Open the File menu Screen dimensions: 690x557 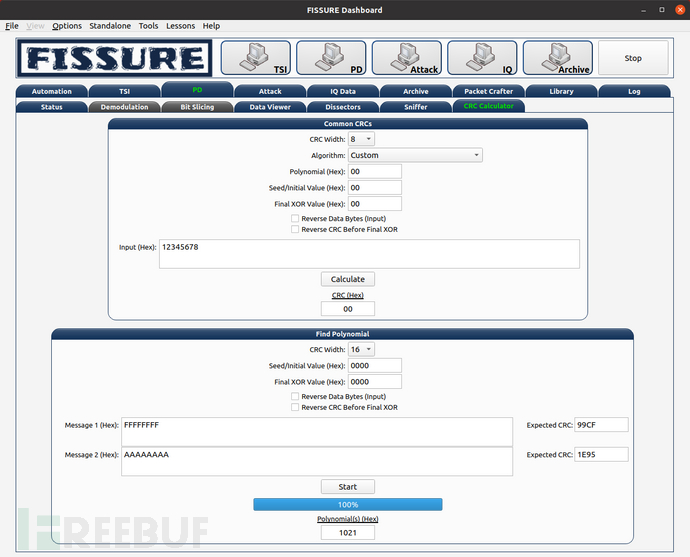tap(12, 26)
